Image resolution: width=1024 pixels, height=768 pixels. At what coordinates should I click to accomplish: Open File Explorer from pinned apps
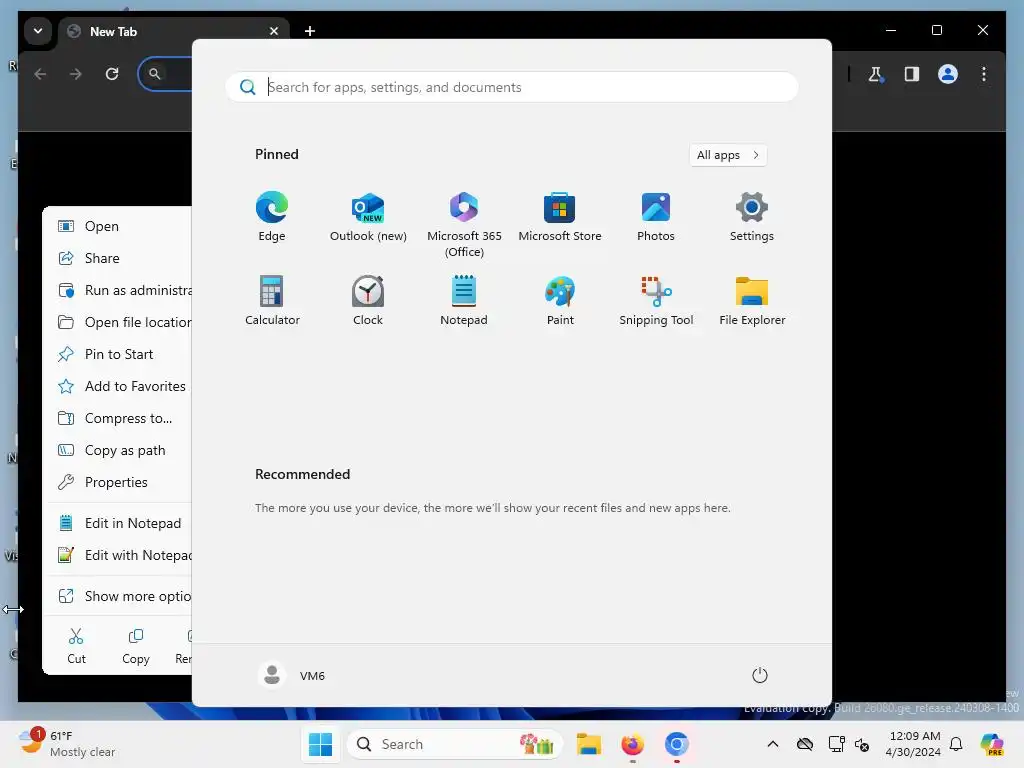pos(752,301)
